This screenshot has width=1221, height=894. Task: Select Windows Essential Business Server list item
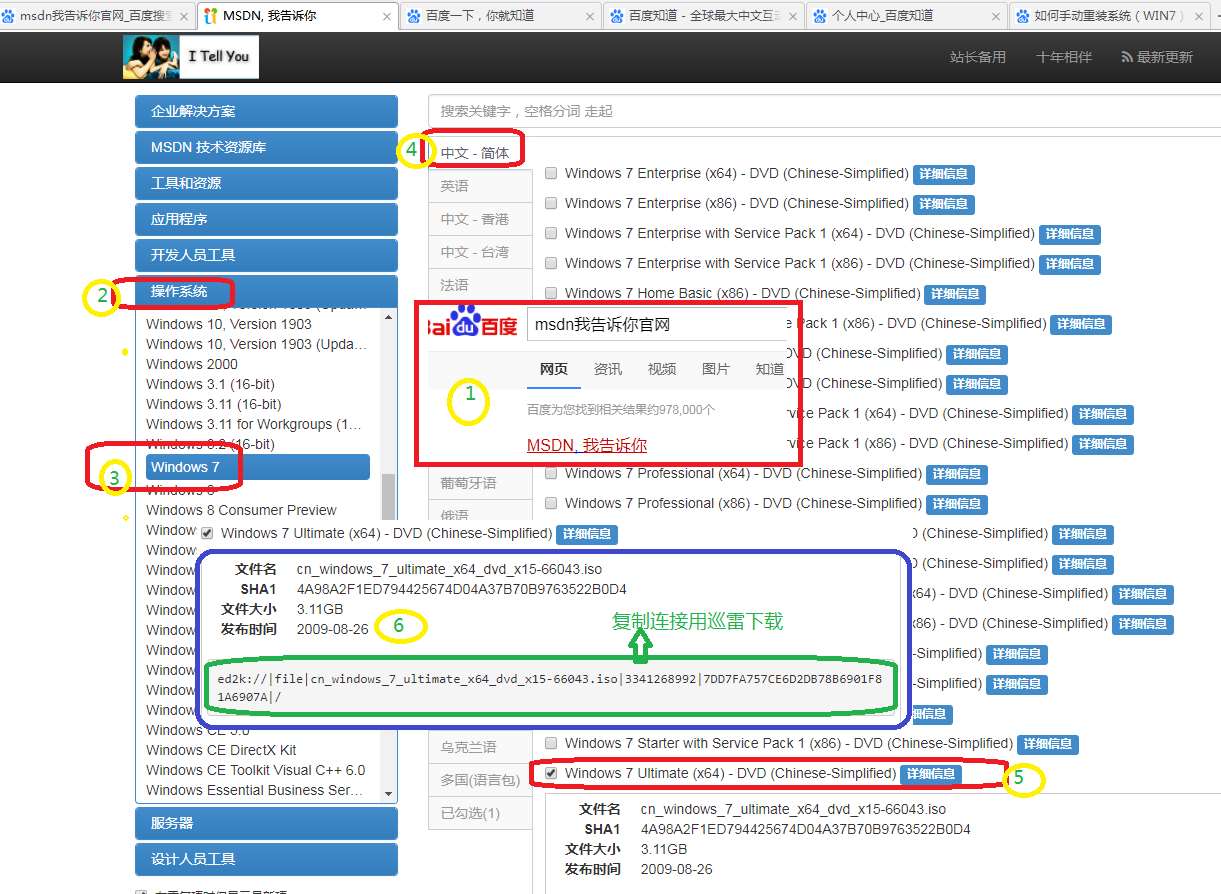tap(255, 790)
